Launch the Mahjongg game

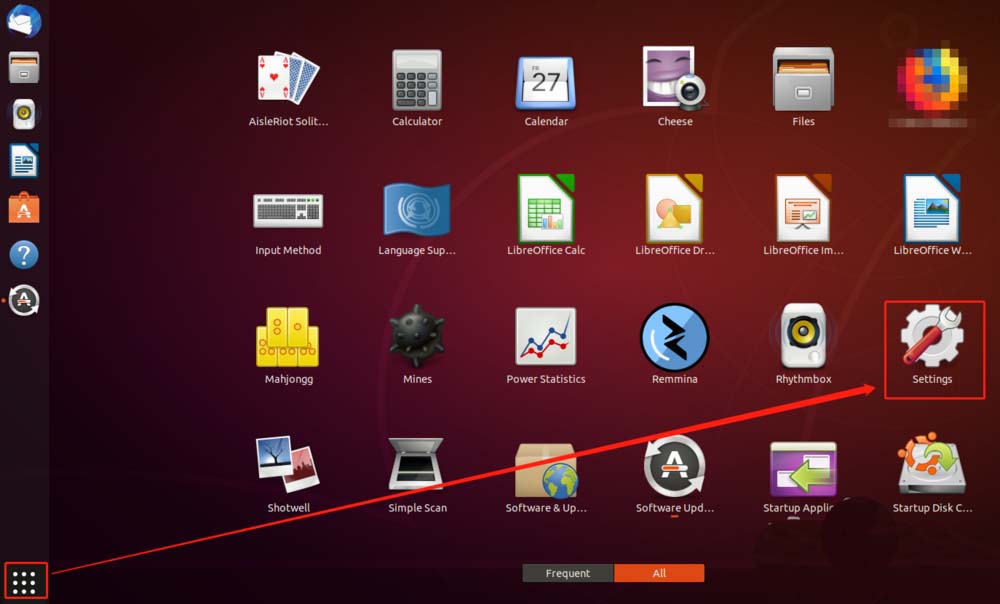[x=288, y=340]
